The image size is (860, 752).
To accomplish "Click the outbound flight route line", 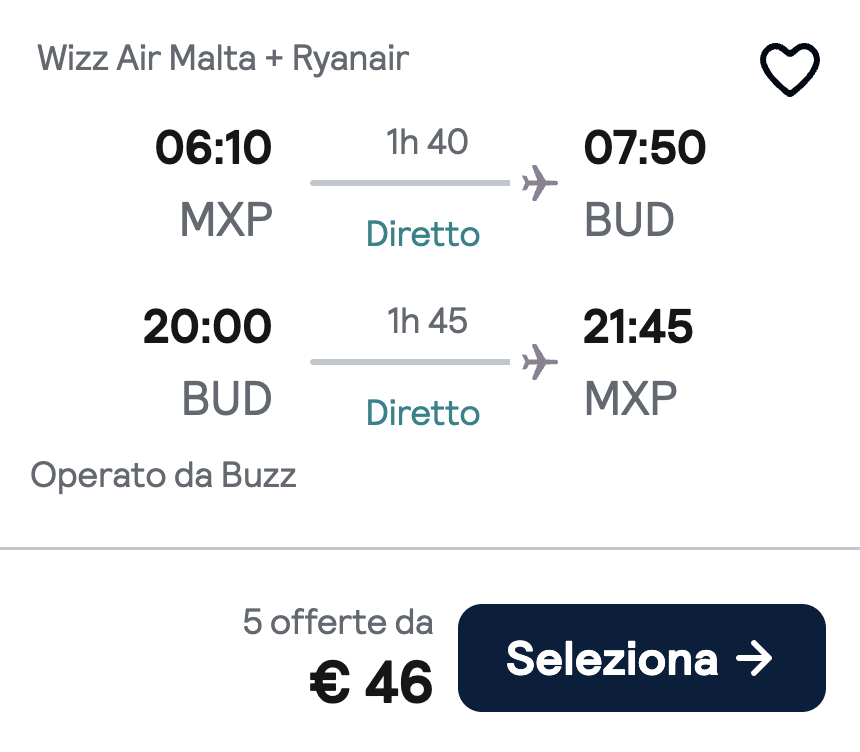I will point(410,182).
